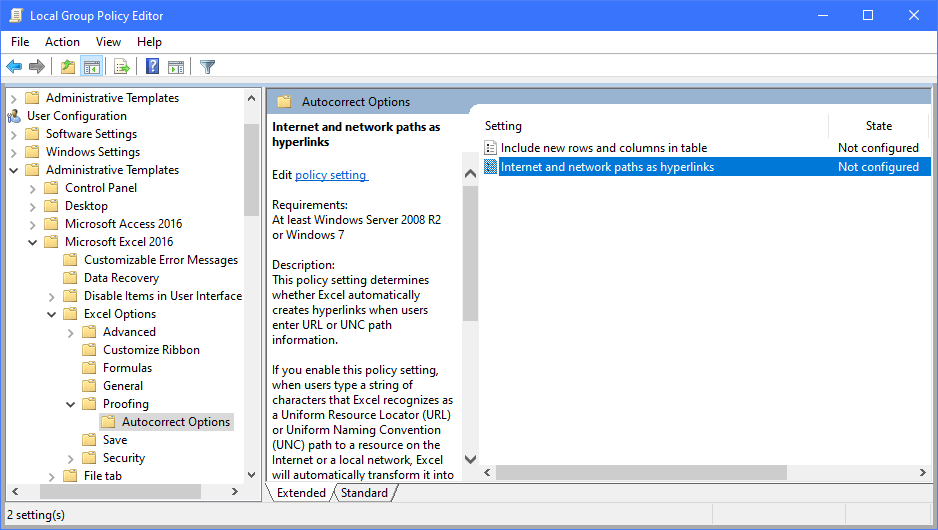Expand the Desktop node

pyautogui.click(x=33, y=206)
